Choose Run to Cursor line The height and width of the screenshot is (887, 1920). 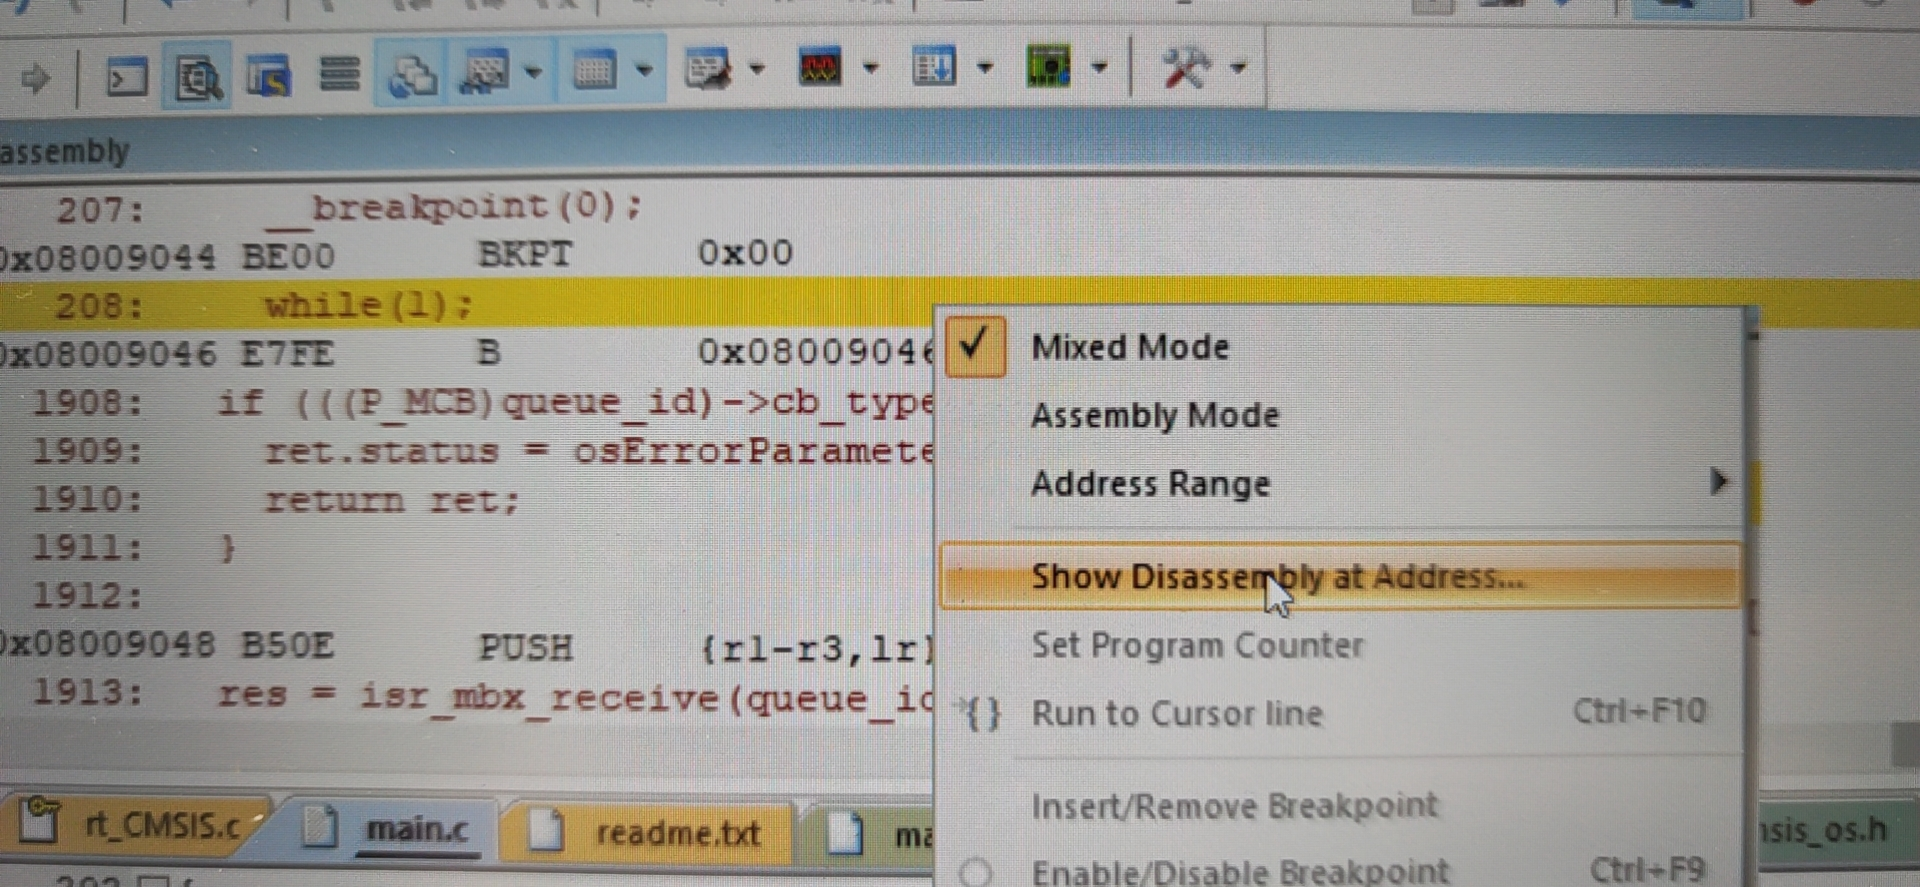(x=1342, y=713)
